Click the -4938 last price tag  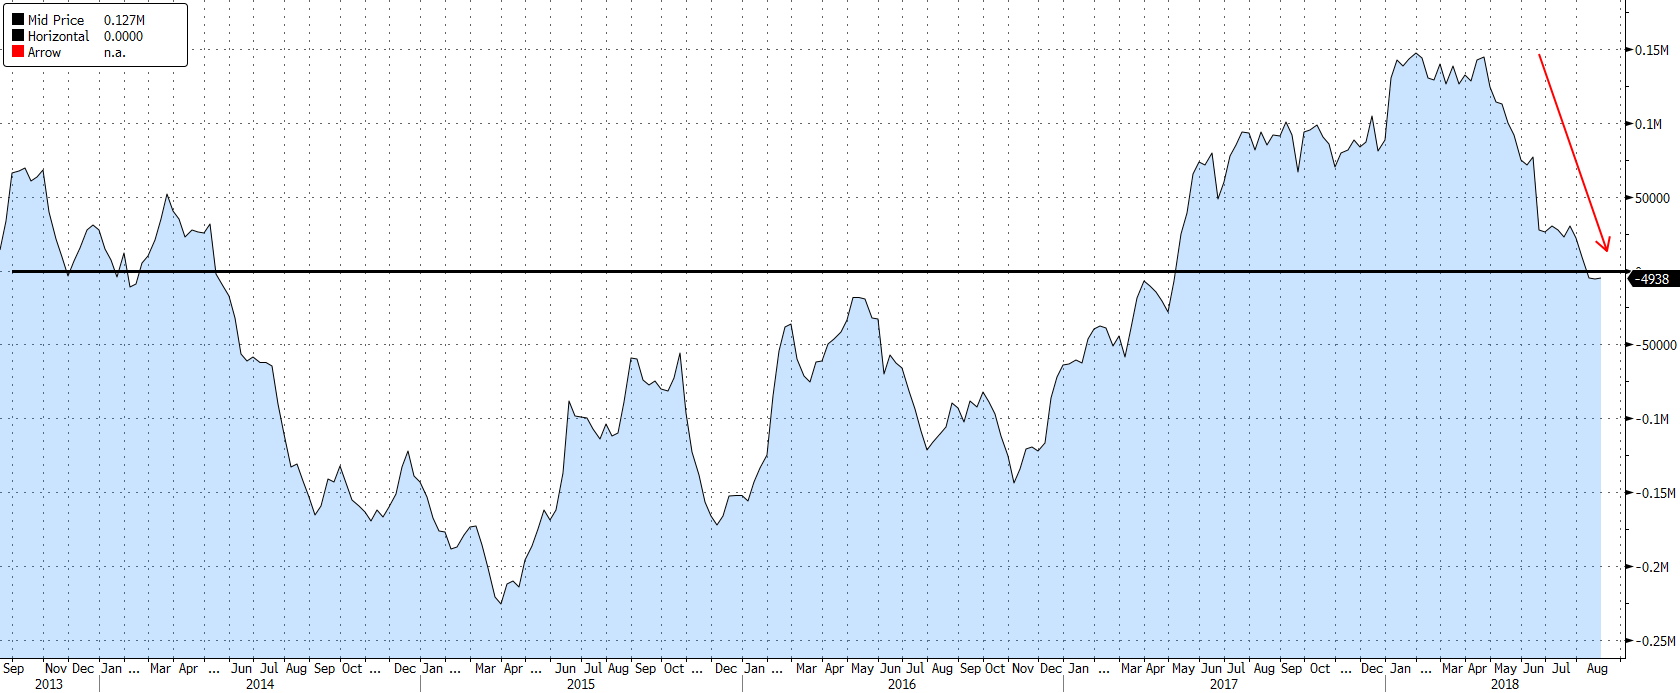tap(1652, 279)
